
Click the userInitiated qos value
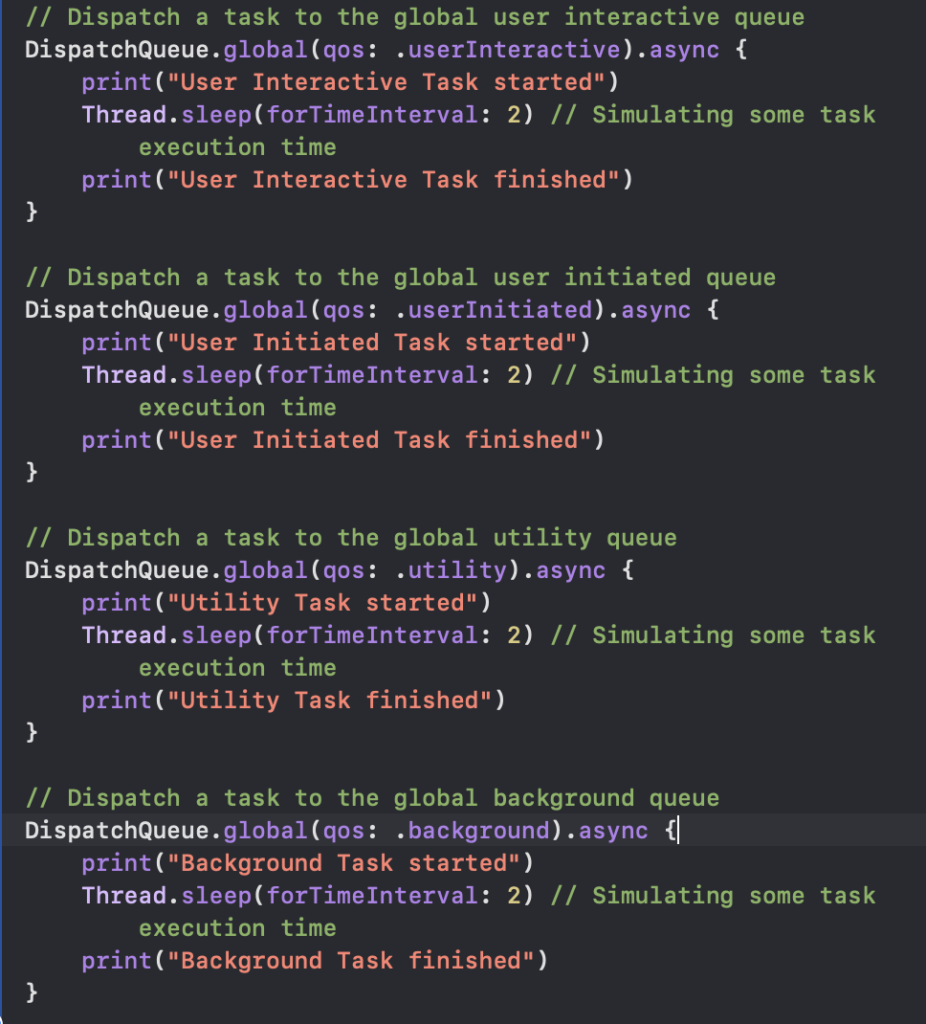tap(494, 310)
